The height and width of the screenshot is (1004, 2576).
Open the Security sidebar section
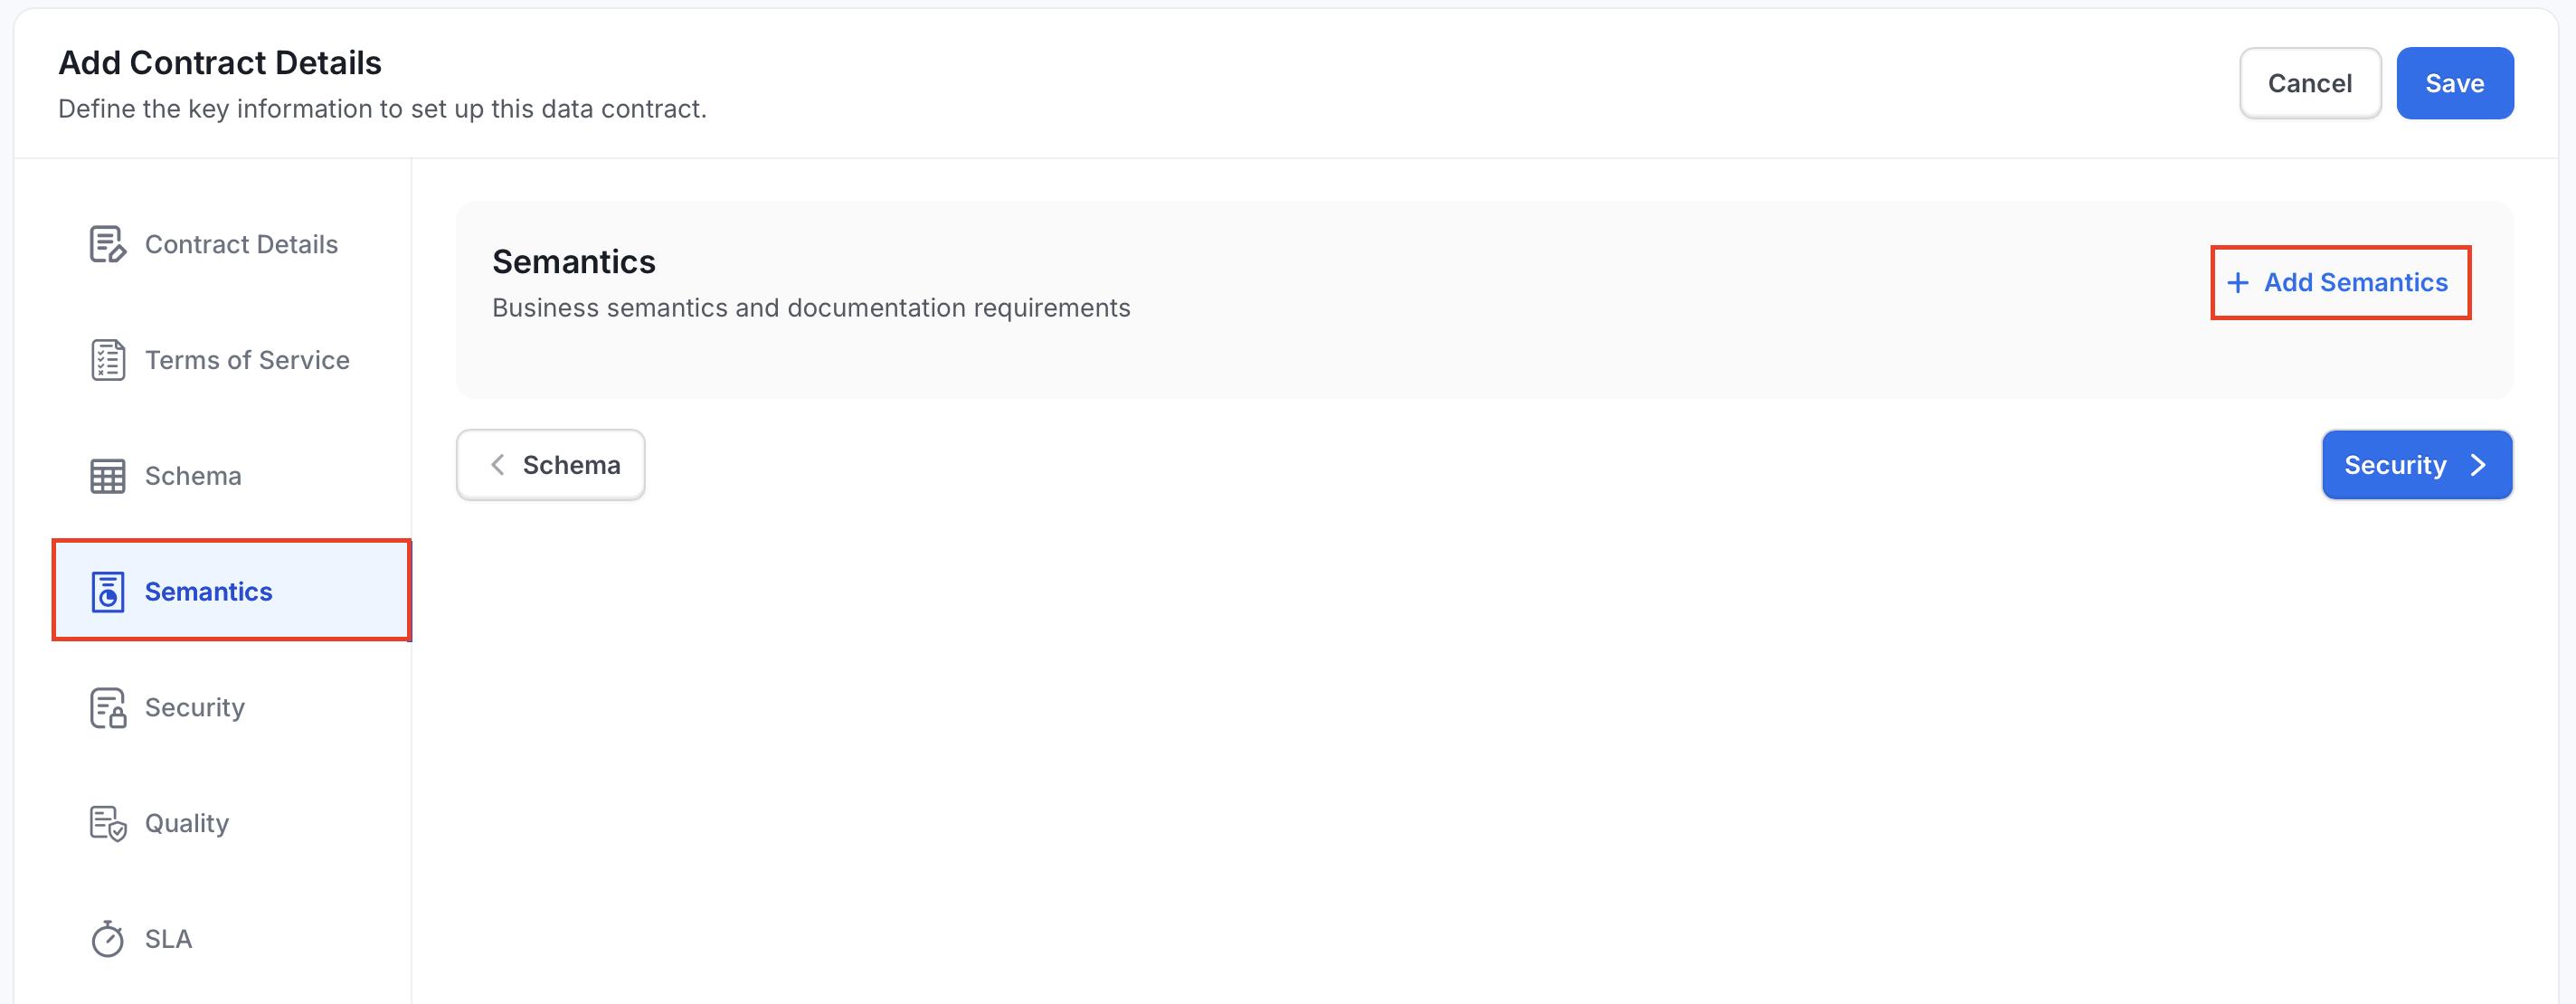coord(232,708)
